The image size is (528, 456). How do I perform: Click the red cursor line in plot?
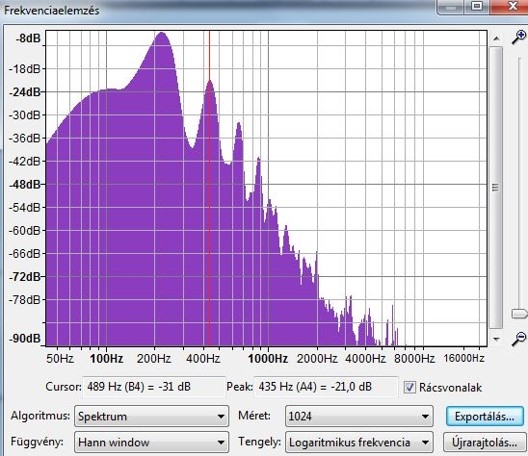click(x=209, y=188)
